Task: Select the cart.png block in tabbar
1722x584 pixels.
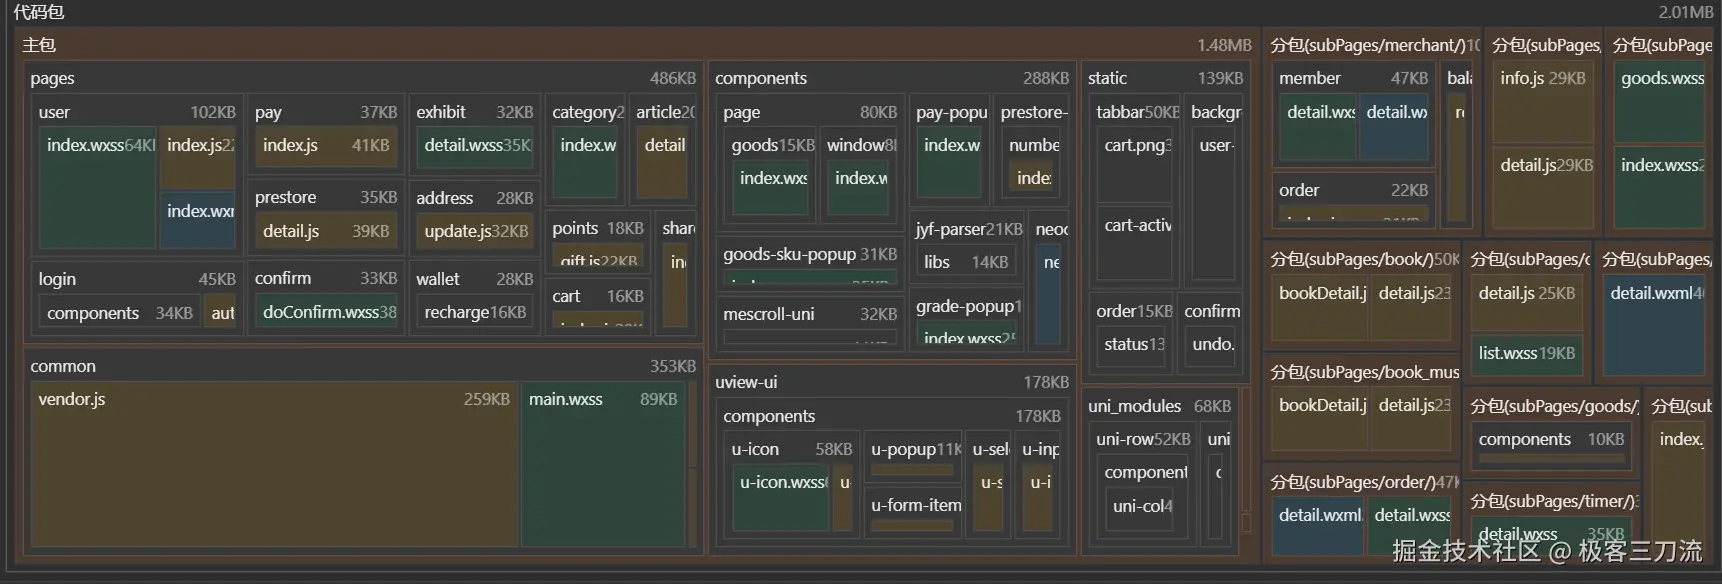Action: point(1135,166)
